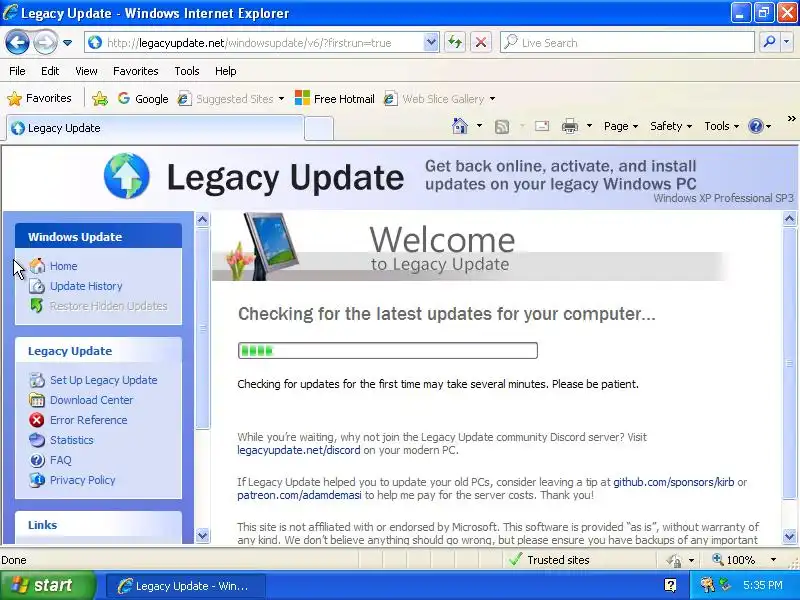The width and height of the screenshot is (800, 600).
Task: Click sidebar scrollbar down arrow
Action: click(x=203, y=535)
